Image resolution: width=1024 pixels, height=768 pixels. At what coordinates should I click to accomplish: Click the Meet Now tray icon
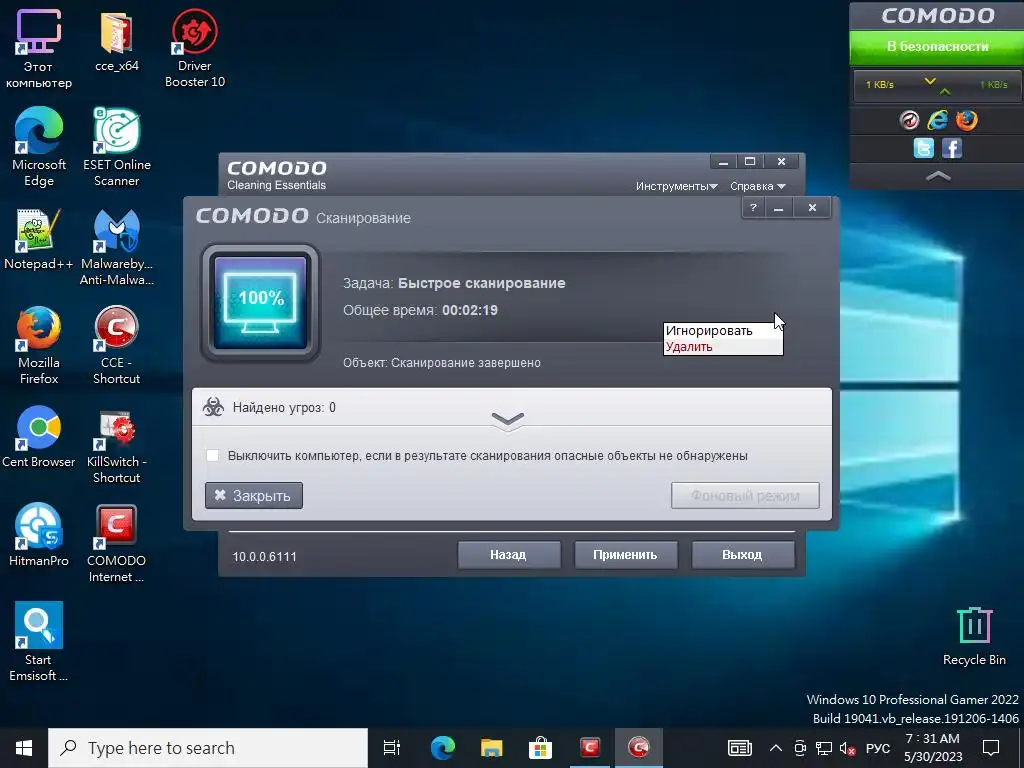click(x=800, y=748)
